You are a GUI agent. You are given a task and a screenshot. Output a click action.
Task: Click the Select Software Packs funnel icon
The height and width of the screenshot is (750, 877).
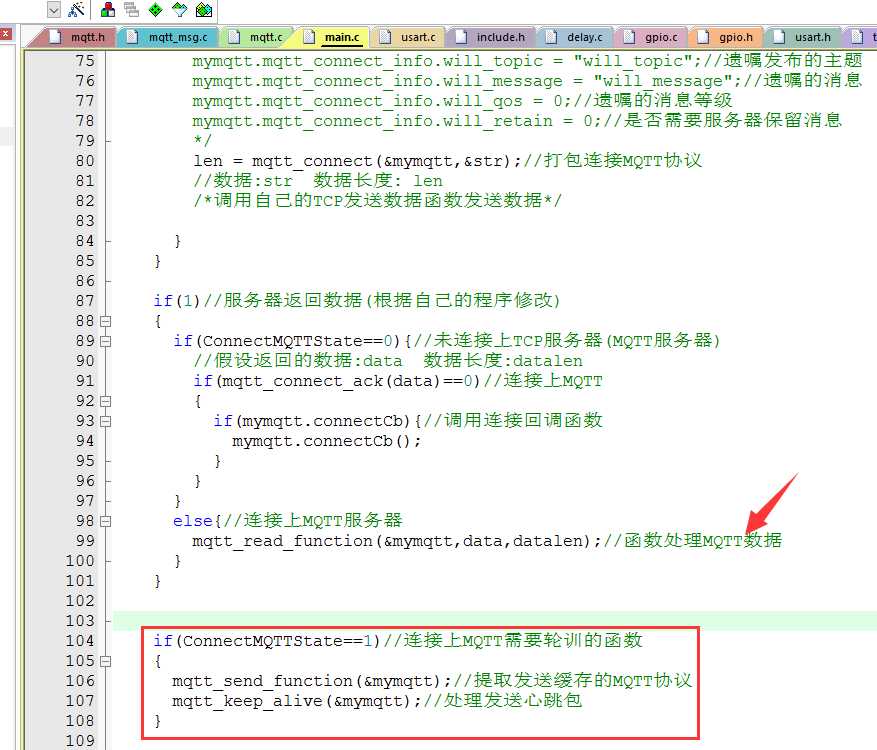[180, 9]
